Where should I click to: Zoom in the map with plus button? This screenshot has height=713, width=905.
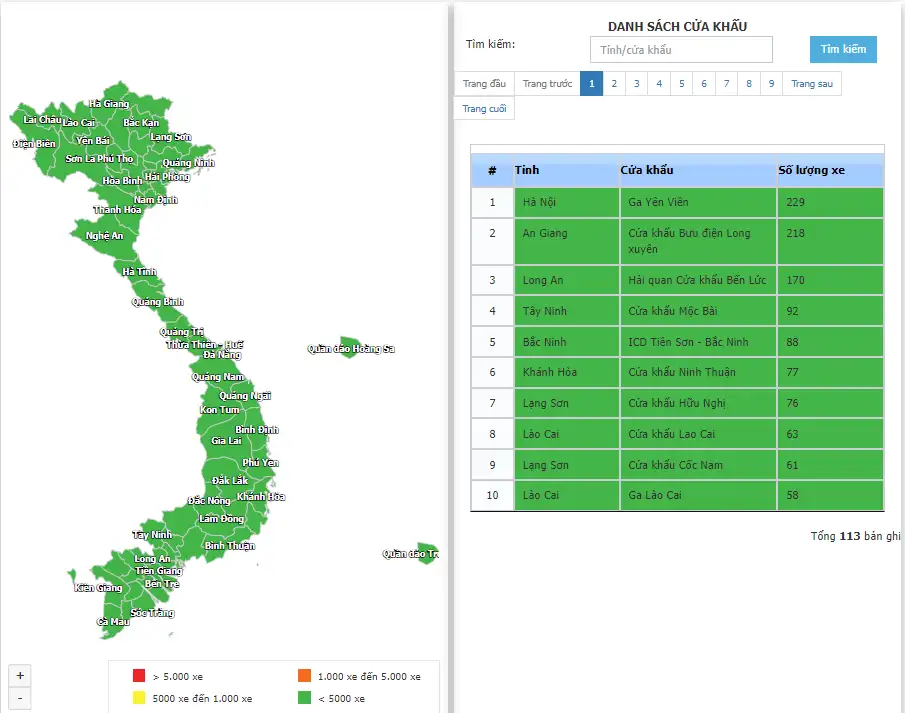[x=20, y=675]
